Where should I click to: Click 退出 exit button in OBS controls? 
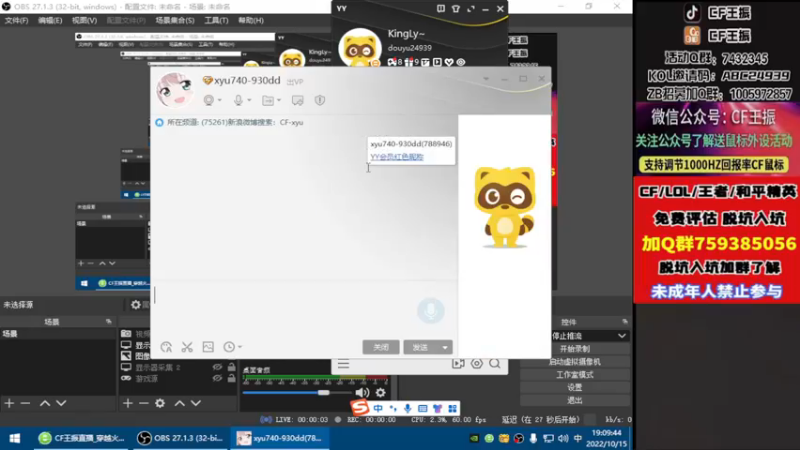(574, 400)
